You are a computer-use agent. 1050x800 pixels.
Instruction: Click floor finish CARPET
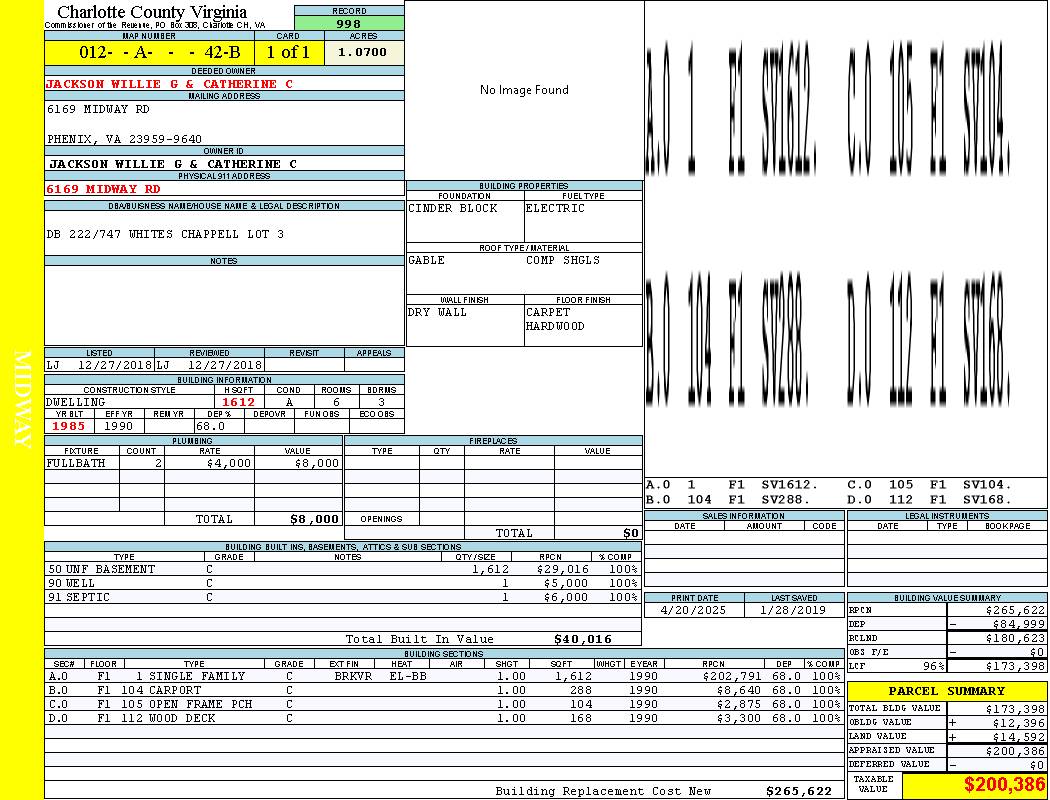point(548,312)
